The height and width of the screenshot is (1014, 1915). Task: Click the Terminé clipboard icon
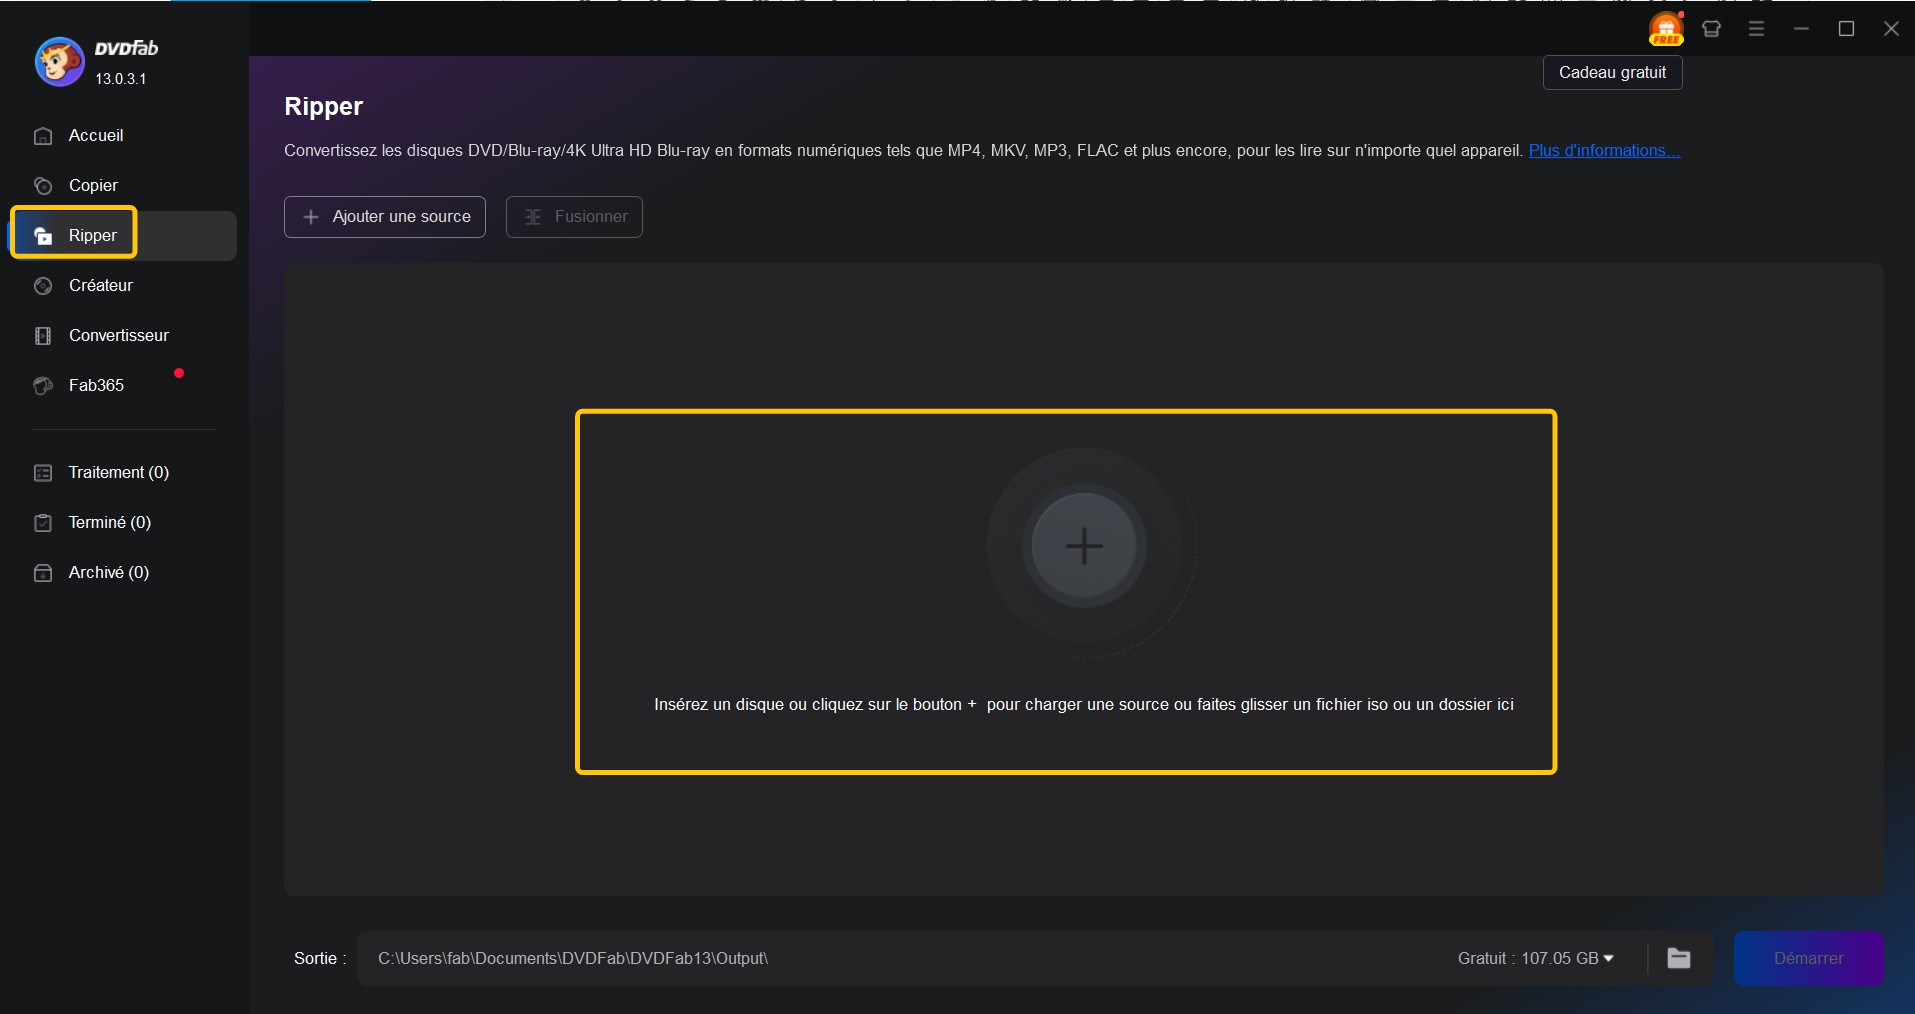pyautogui.click(x=43, y=523)
